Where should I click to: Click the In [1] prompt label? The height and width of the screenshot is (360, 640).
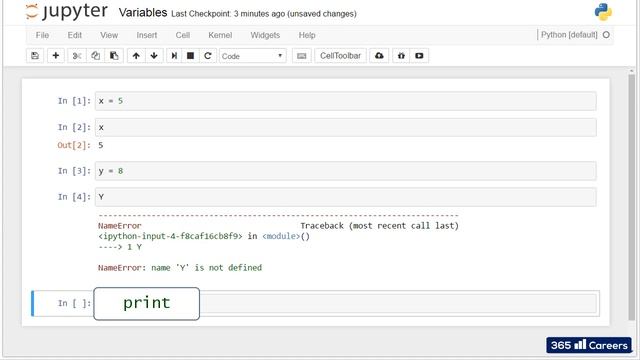click(74, 101)
